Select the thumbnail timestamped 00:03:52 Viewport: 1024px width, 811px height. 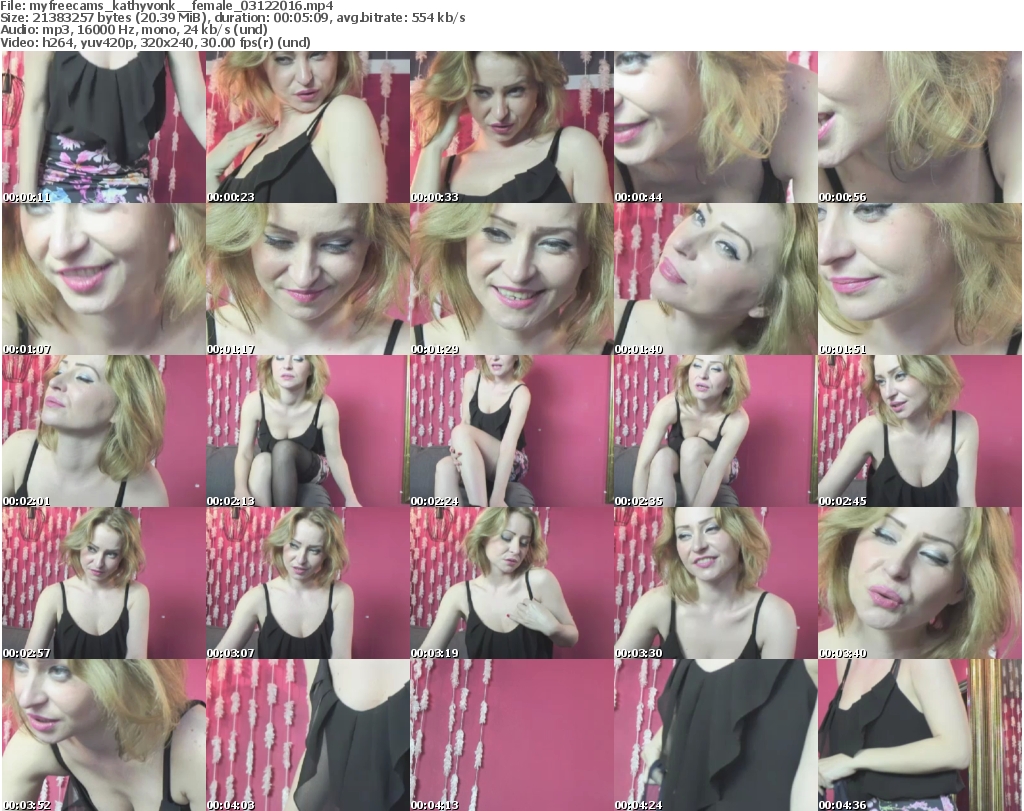click(x=104, y=735)
